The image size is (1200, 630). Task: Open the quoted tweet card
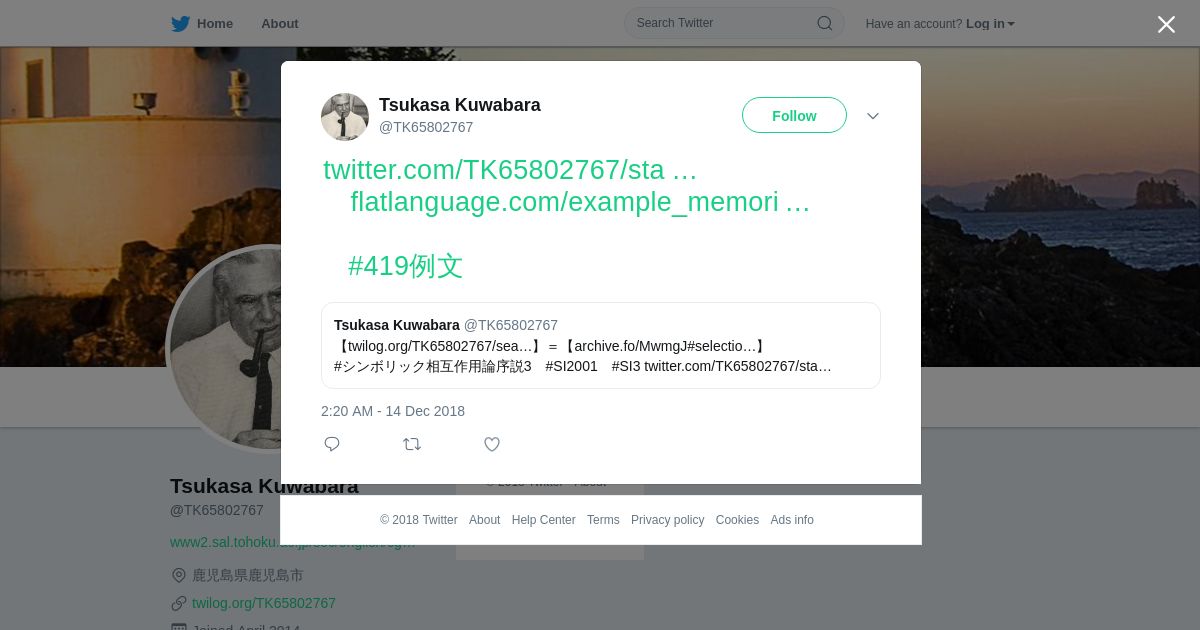(601, 346)
